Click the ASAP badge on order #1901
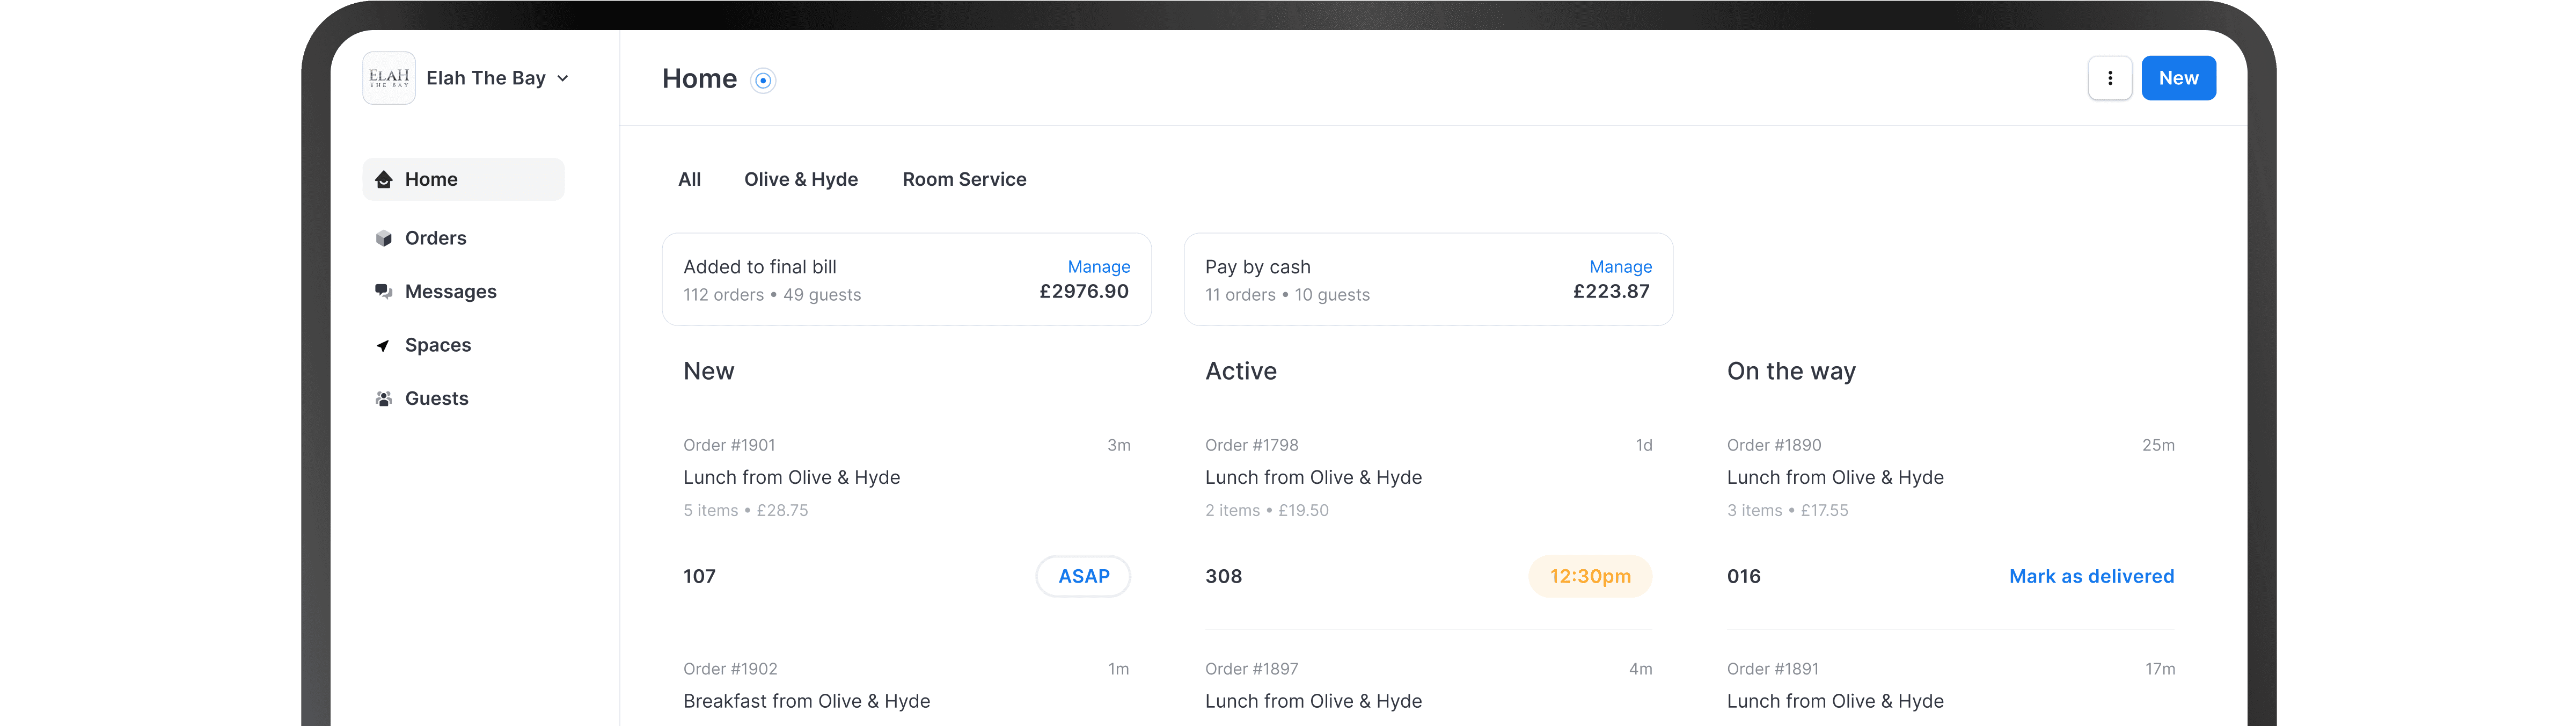Screen dimensions: 2576x726 [x=1083, y=576]
